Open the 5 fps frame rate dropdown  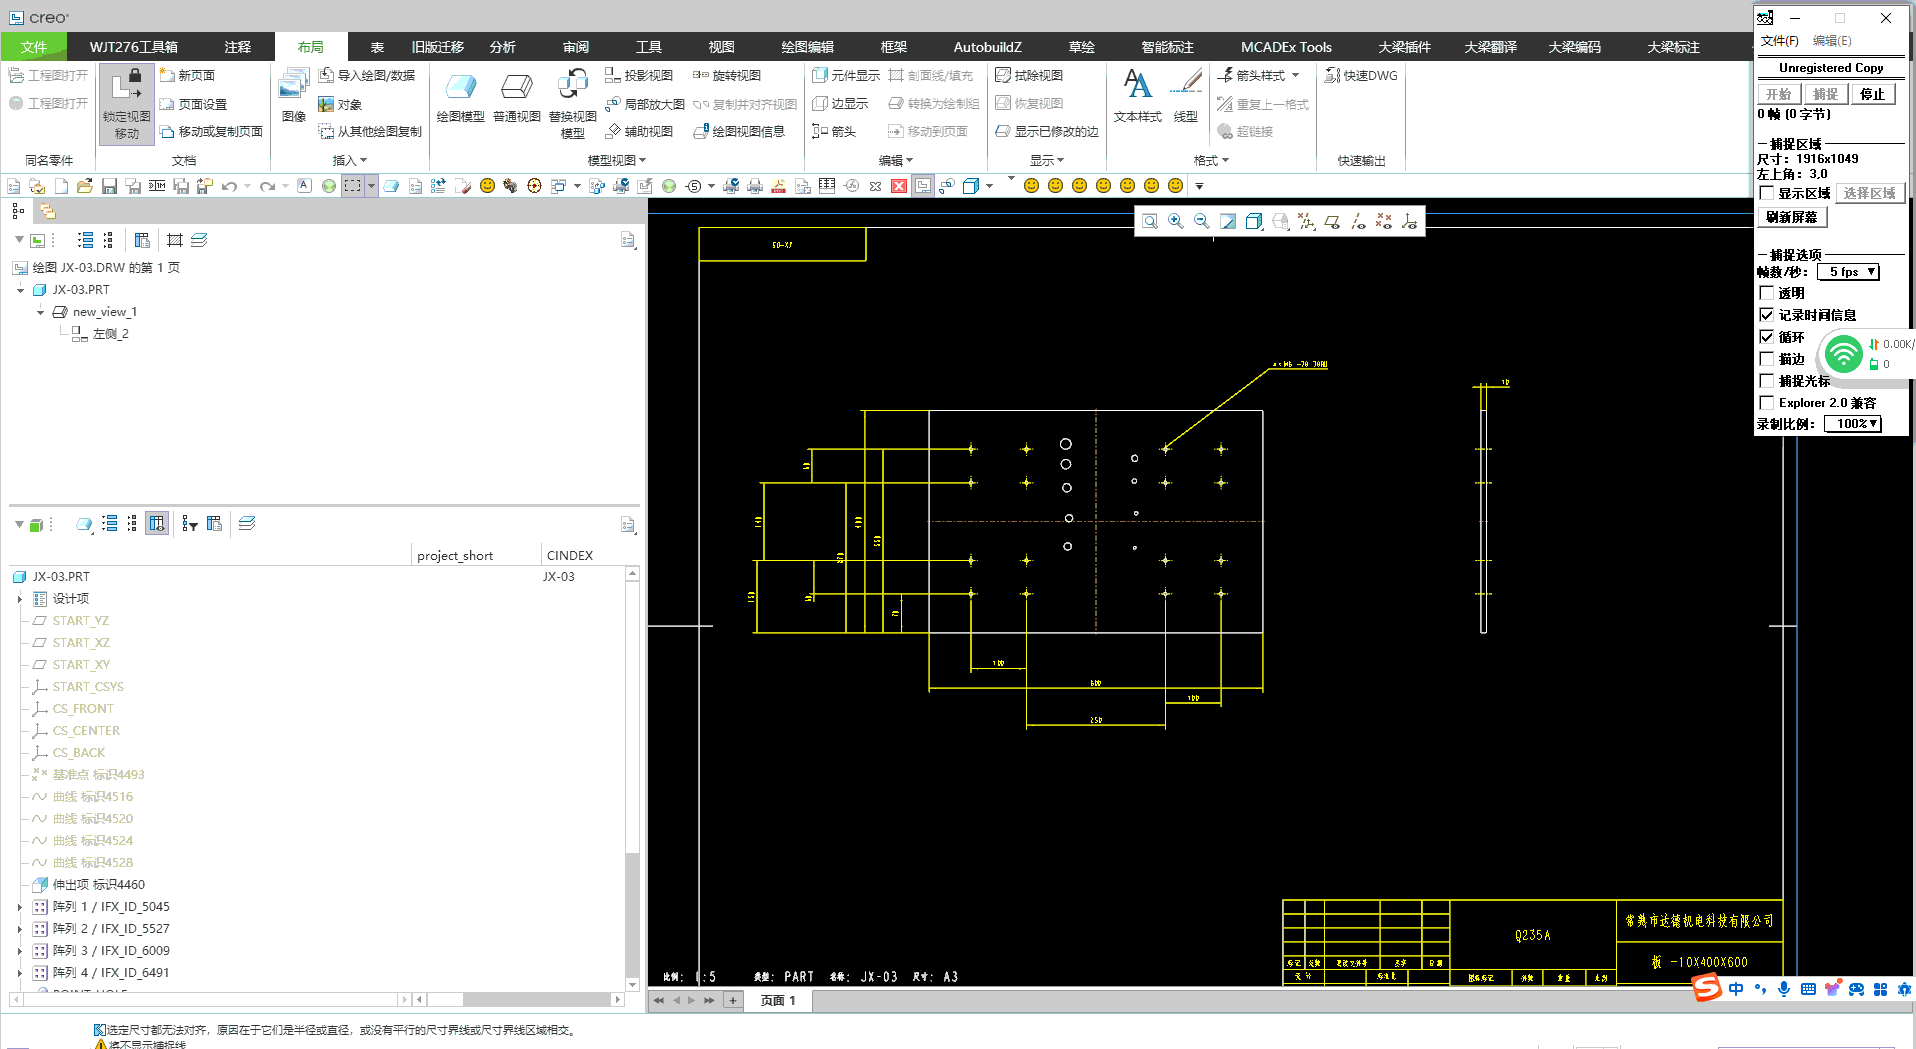point(1849,272)
